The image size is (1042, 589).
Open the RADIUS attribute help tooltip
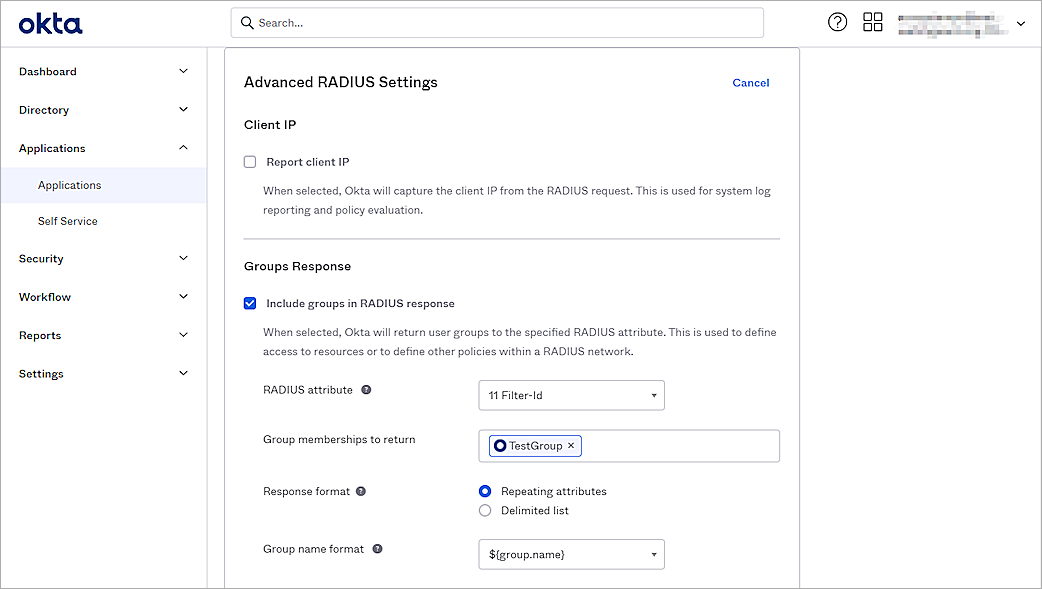coord(365,389)
